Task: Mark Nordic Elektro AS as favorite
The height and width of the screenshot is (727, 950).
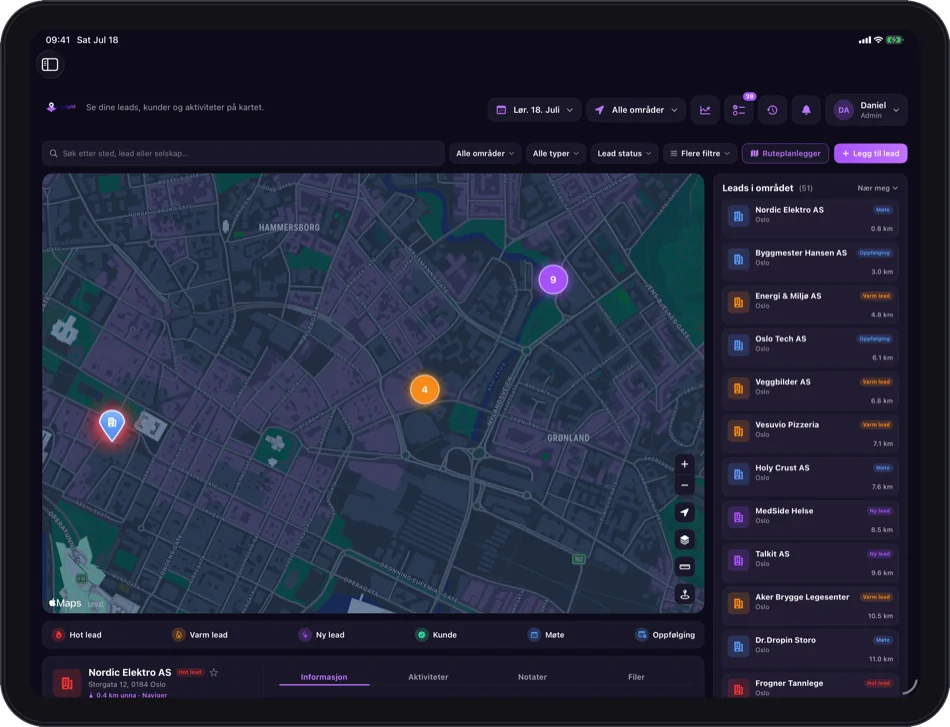Action: coord(214,672)
